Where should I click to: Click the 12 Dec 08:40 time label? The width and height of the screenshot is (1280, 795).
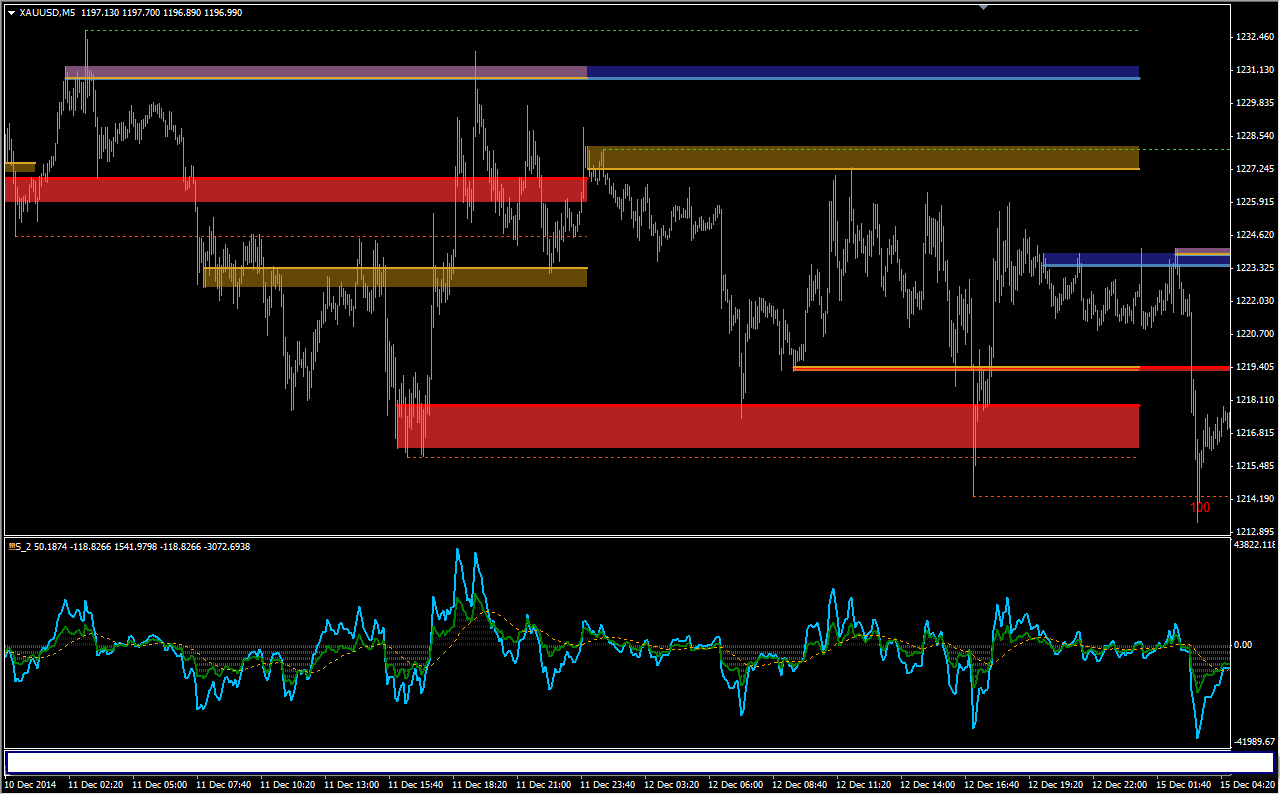click(799, 785)
